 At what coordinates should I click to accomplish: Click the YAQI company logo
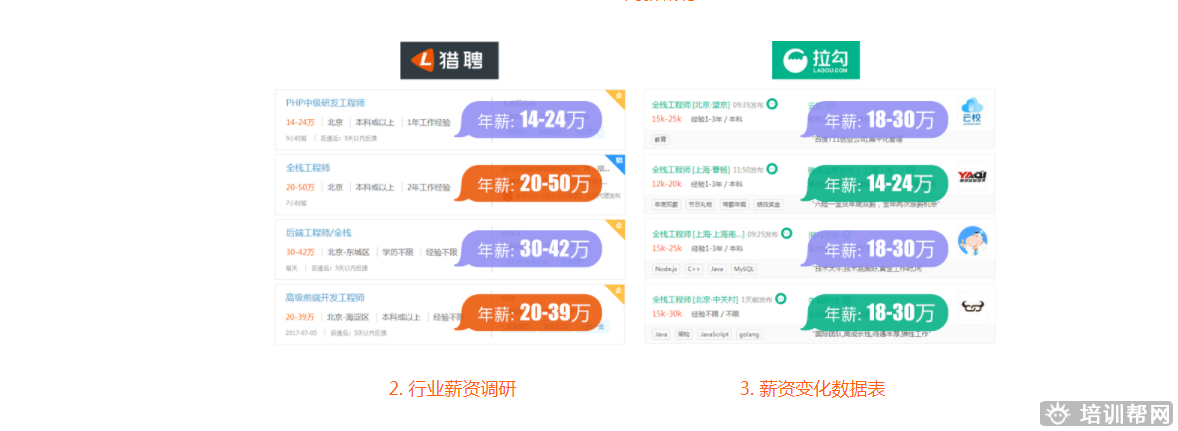[972, 177]
